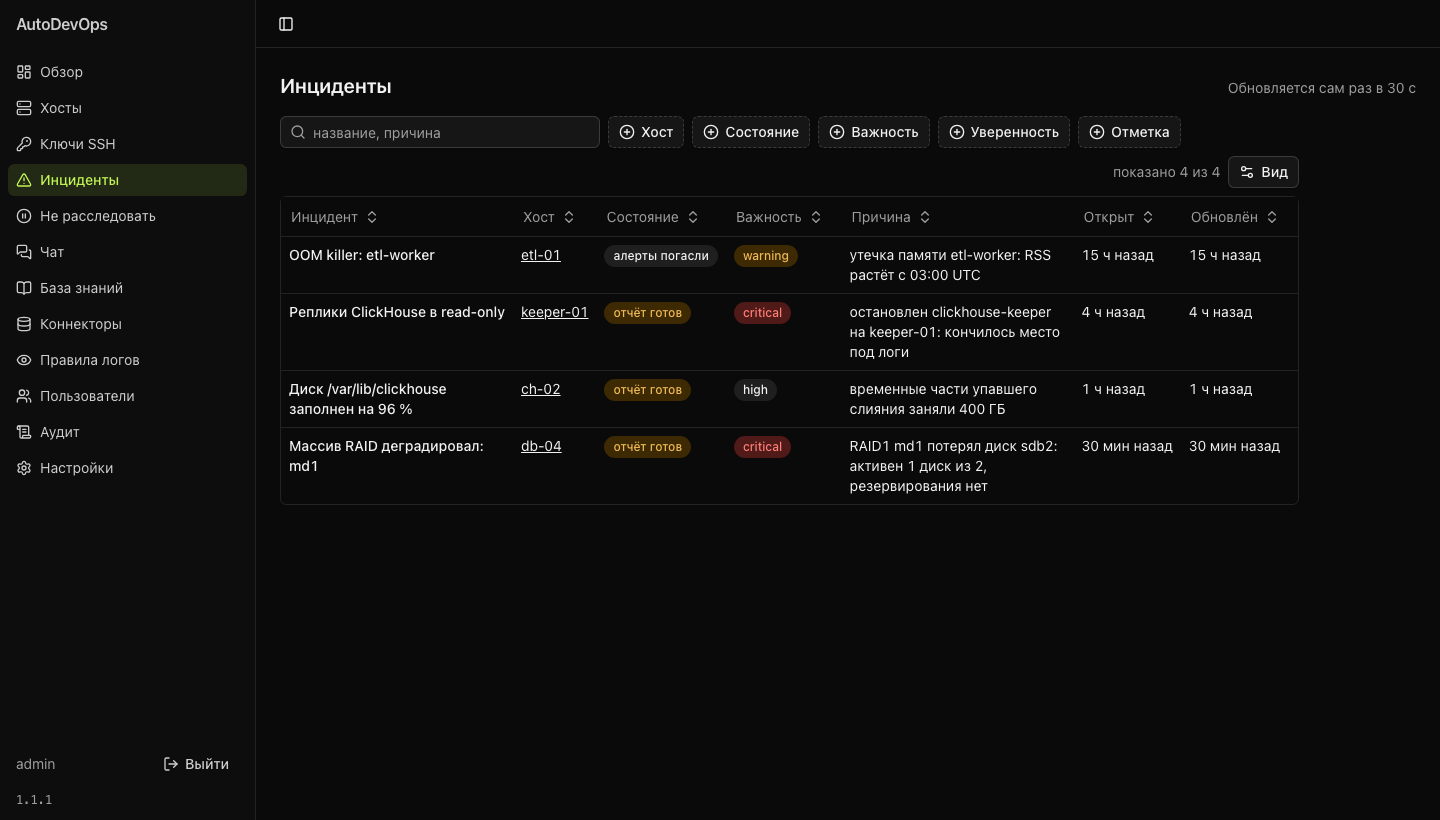Open Настройки page
This screenshot has height=820, width=1440.
click(127, 468)
